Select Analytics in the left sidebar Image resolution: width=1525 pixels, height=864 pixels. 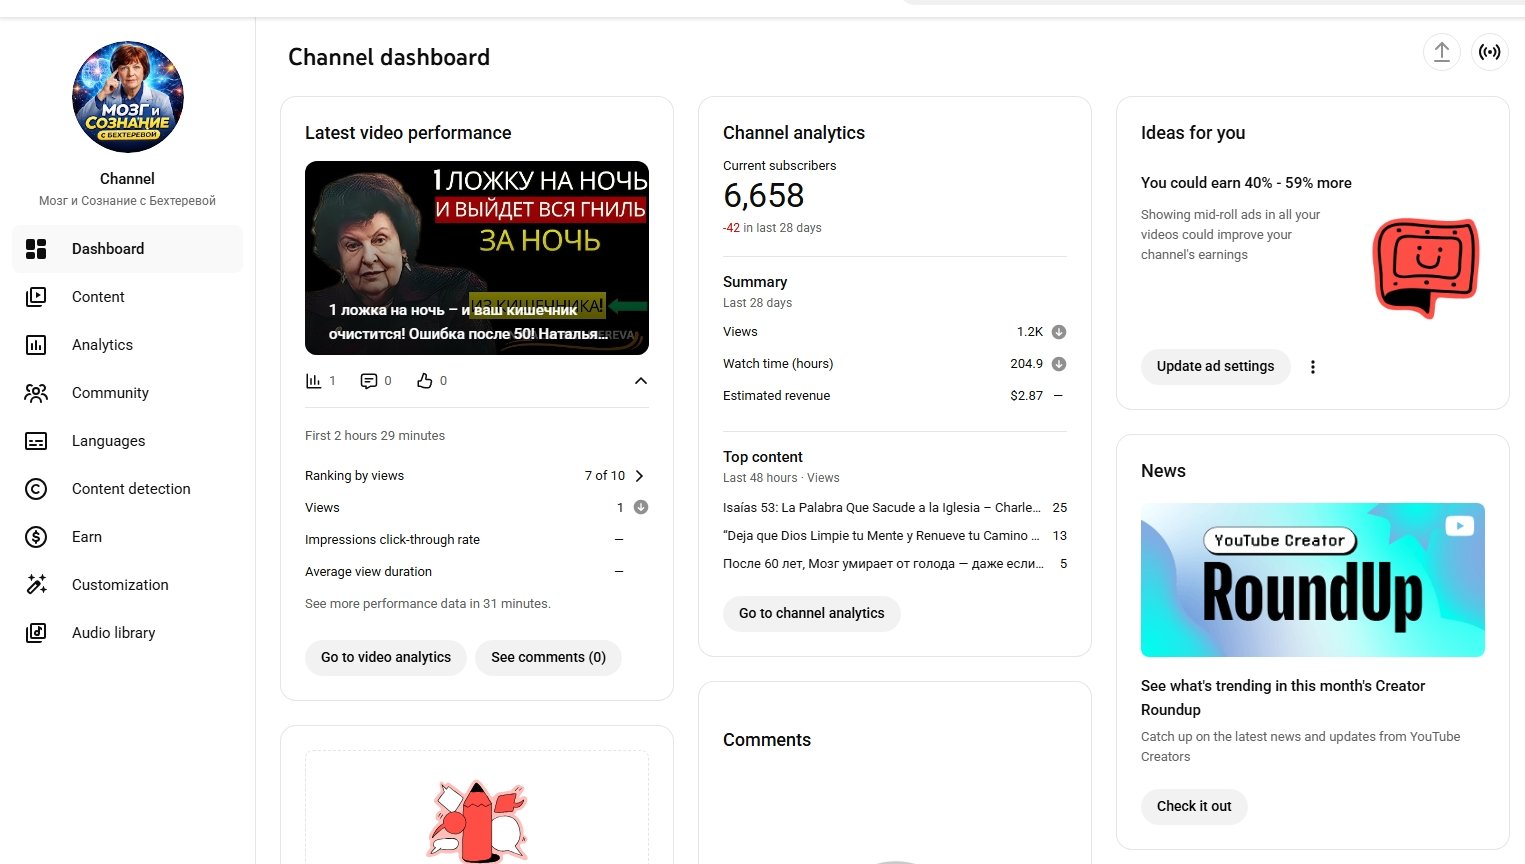tap(102, 345)
